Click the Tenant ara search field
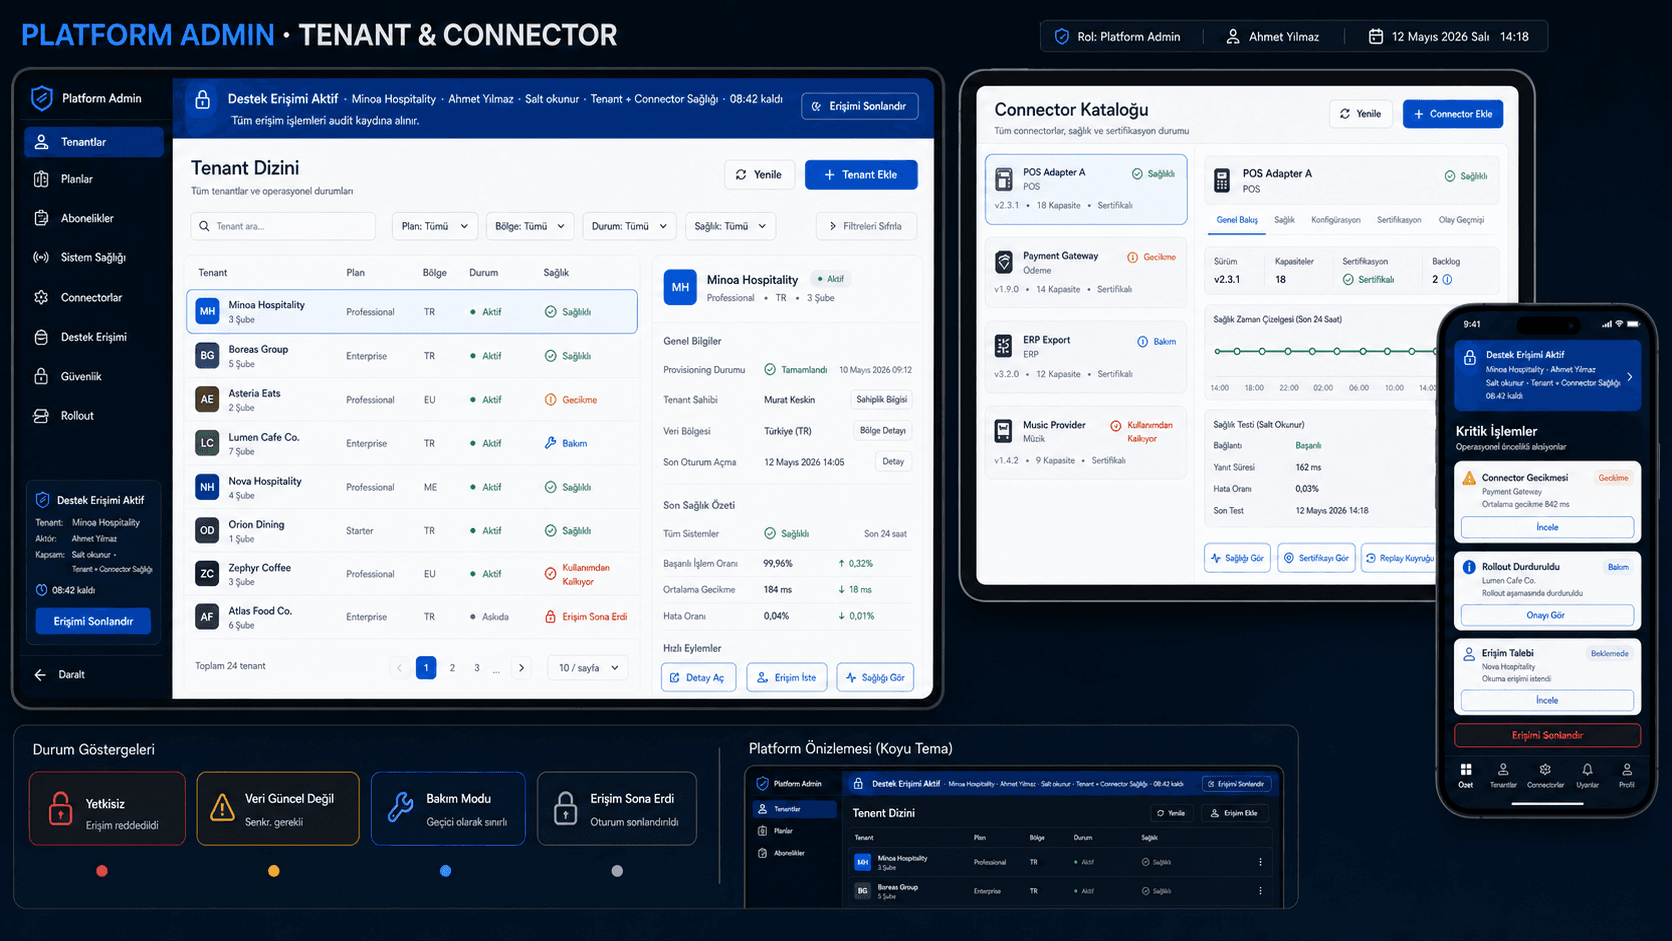Image resolution: width=1672 pixels, height=941 pixels. tap(283, 226)
